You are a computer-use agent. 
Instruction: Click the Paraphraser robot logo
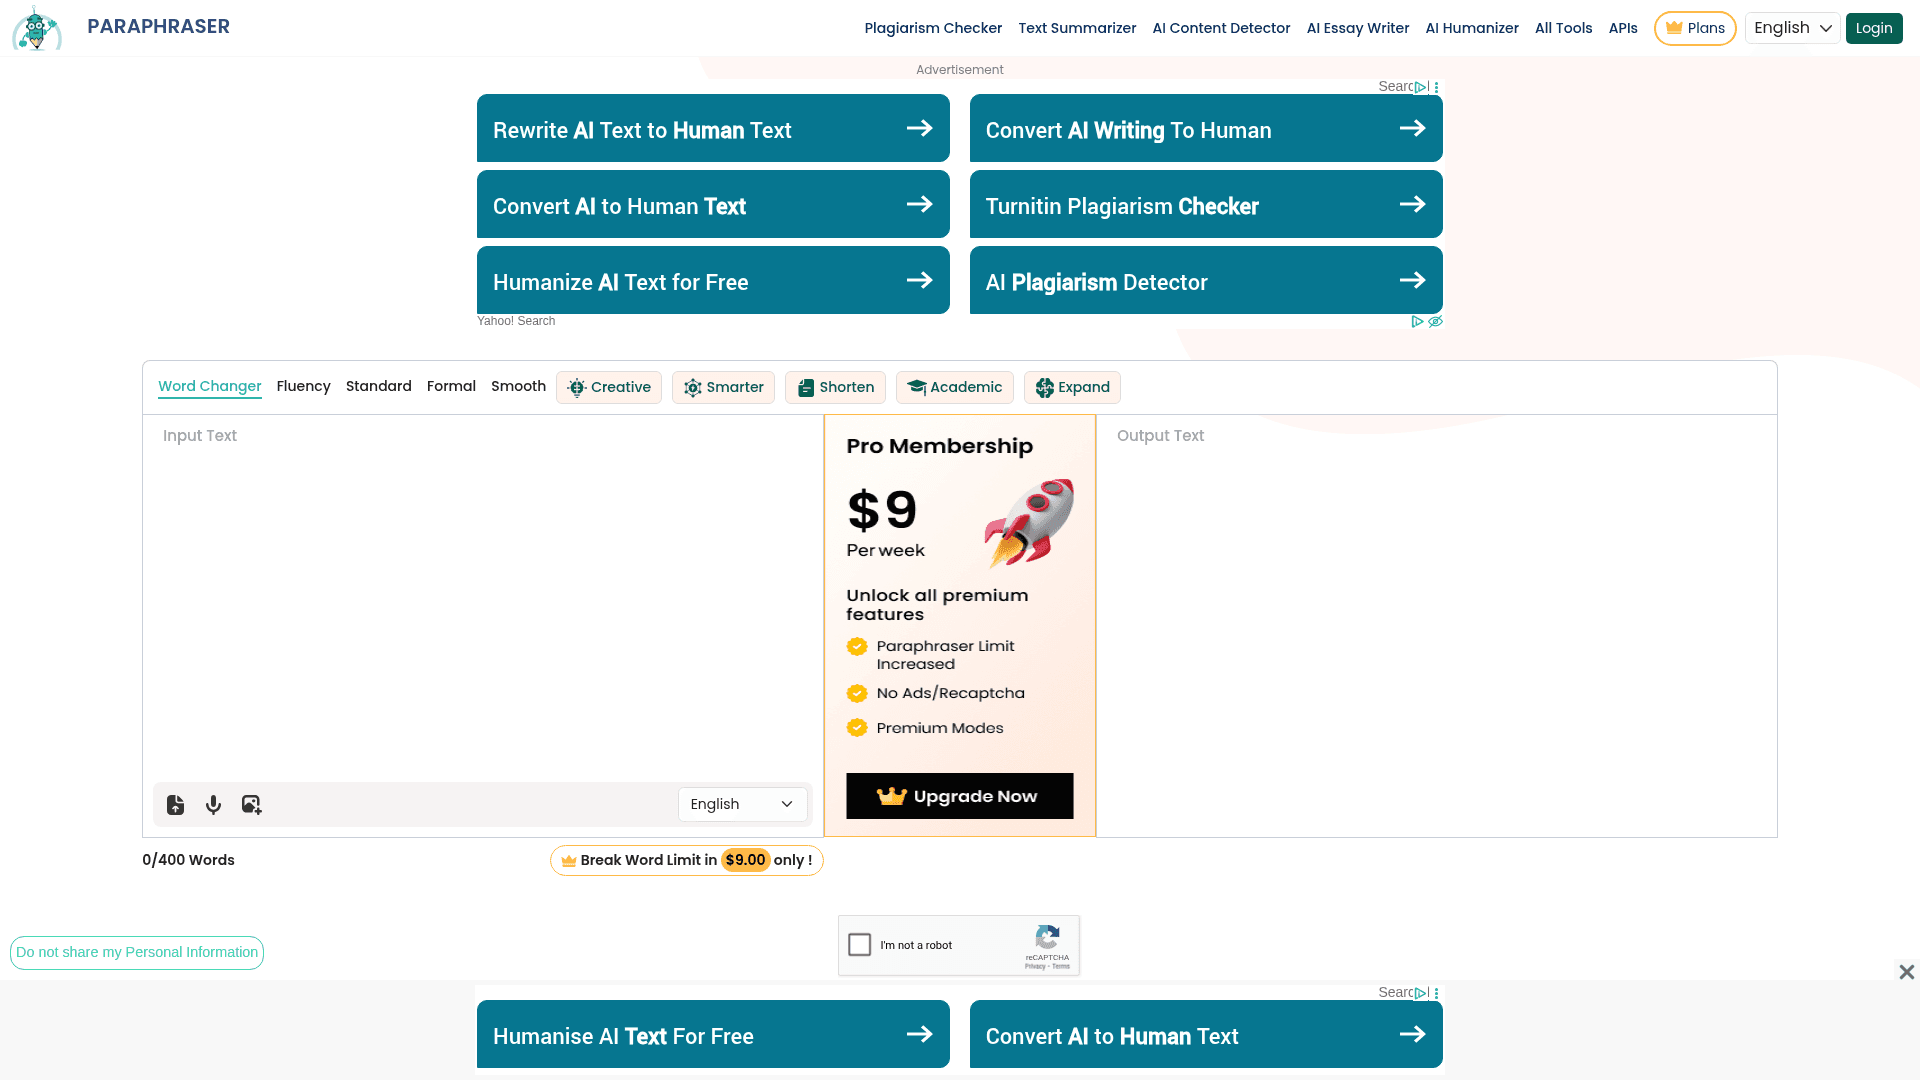pos(37,28)
